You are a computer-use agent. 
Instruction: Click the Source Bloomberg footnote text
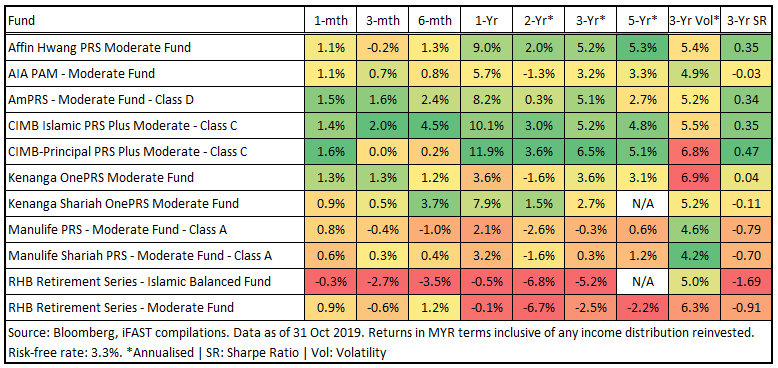pos(381,333)
